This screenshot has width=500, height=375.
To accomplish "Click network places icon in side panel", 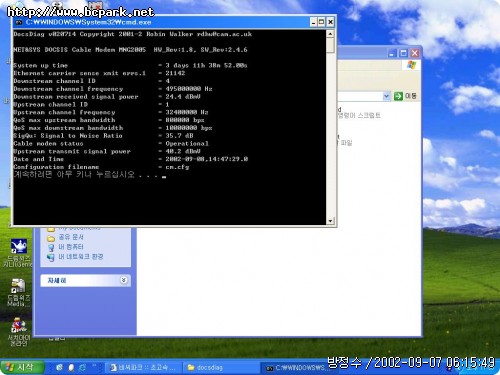I will [x=51, y=257].
